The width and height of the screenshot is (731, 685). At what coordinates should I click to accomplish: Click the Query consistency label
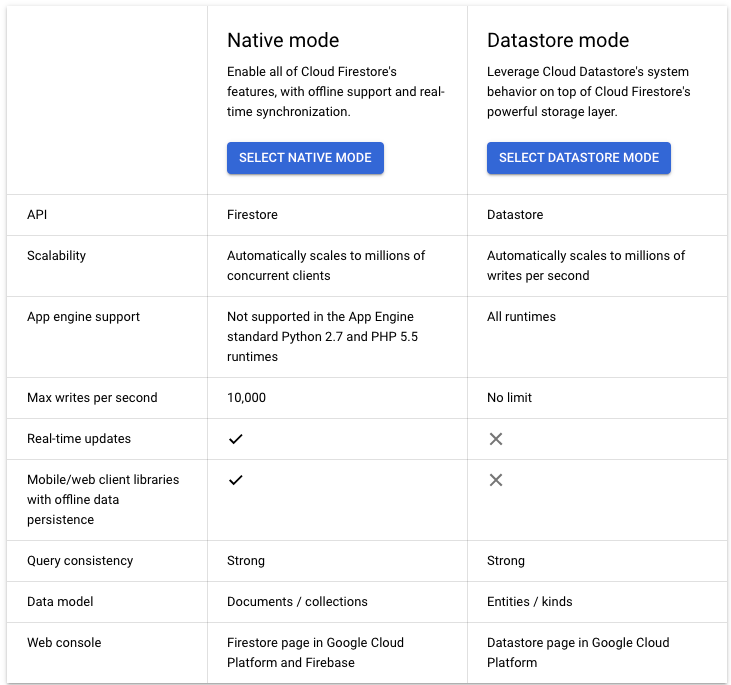[x=80, y=561]
